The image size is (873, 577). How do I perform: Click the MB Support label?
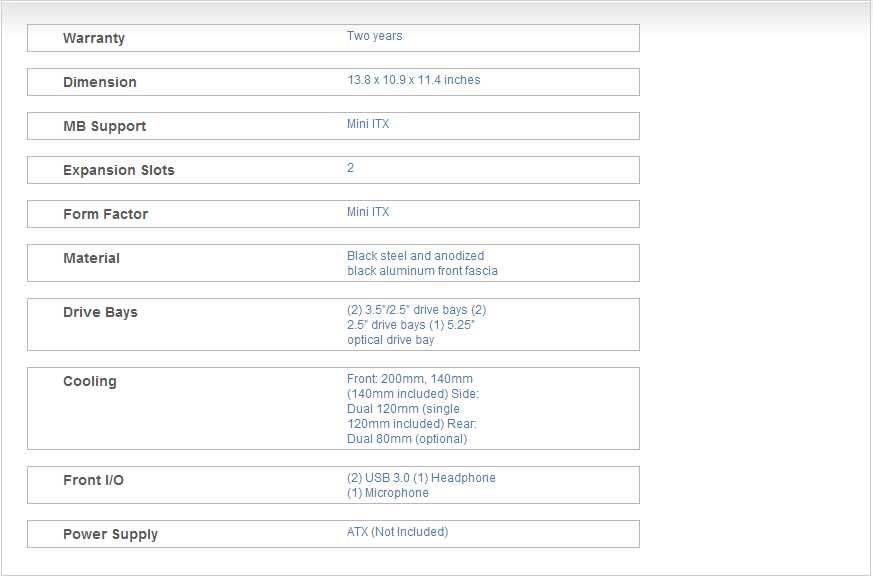click(104, 126)
